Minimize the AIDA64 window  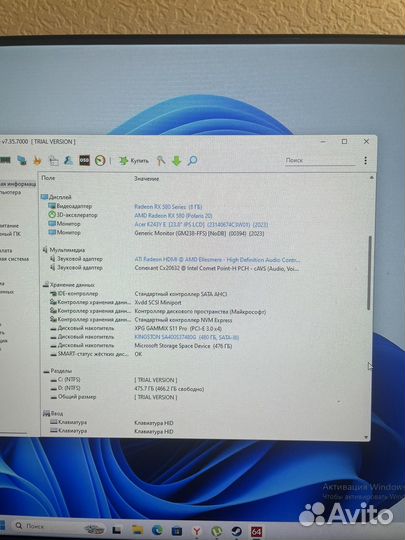(x=323, y=141)
